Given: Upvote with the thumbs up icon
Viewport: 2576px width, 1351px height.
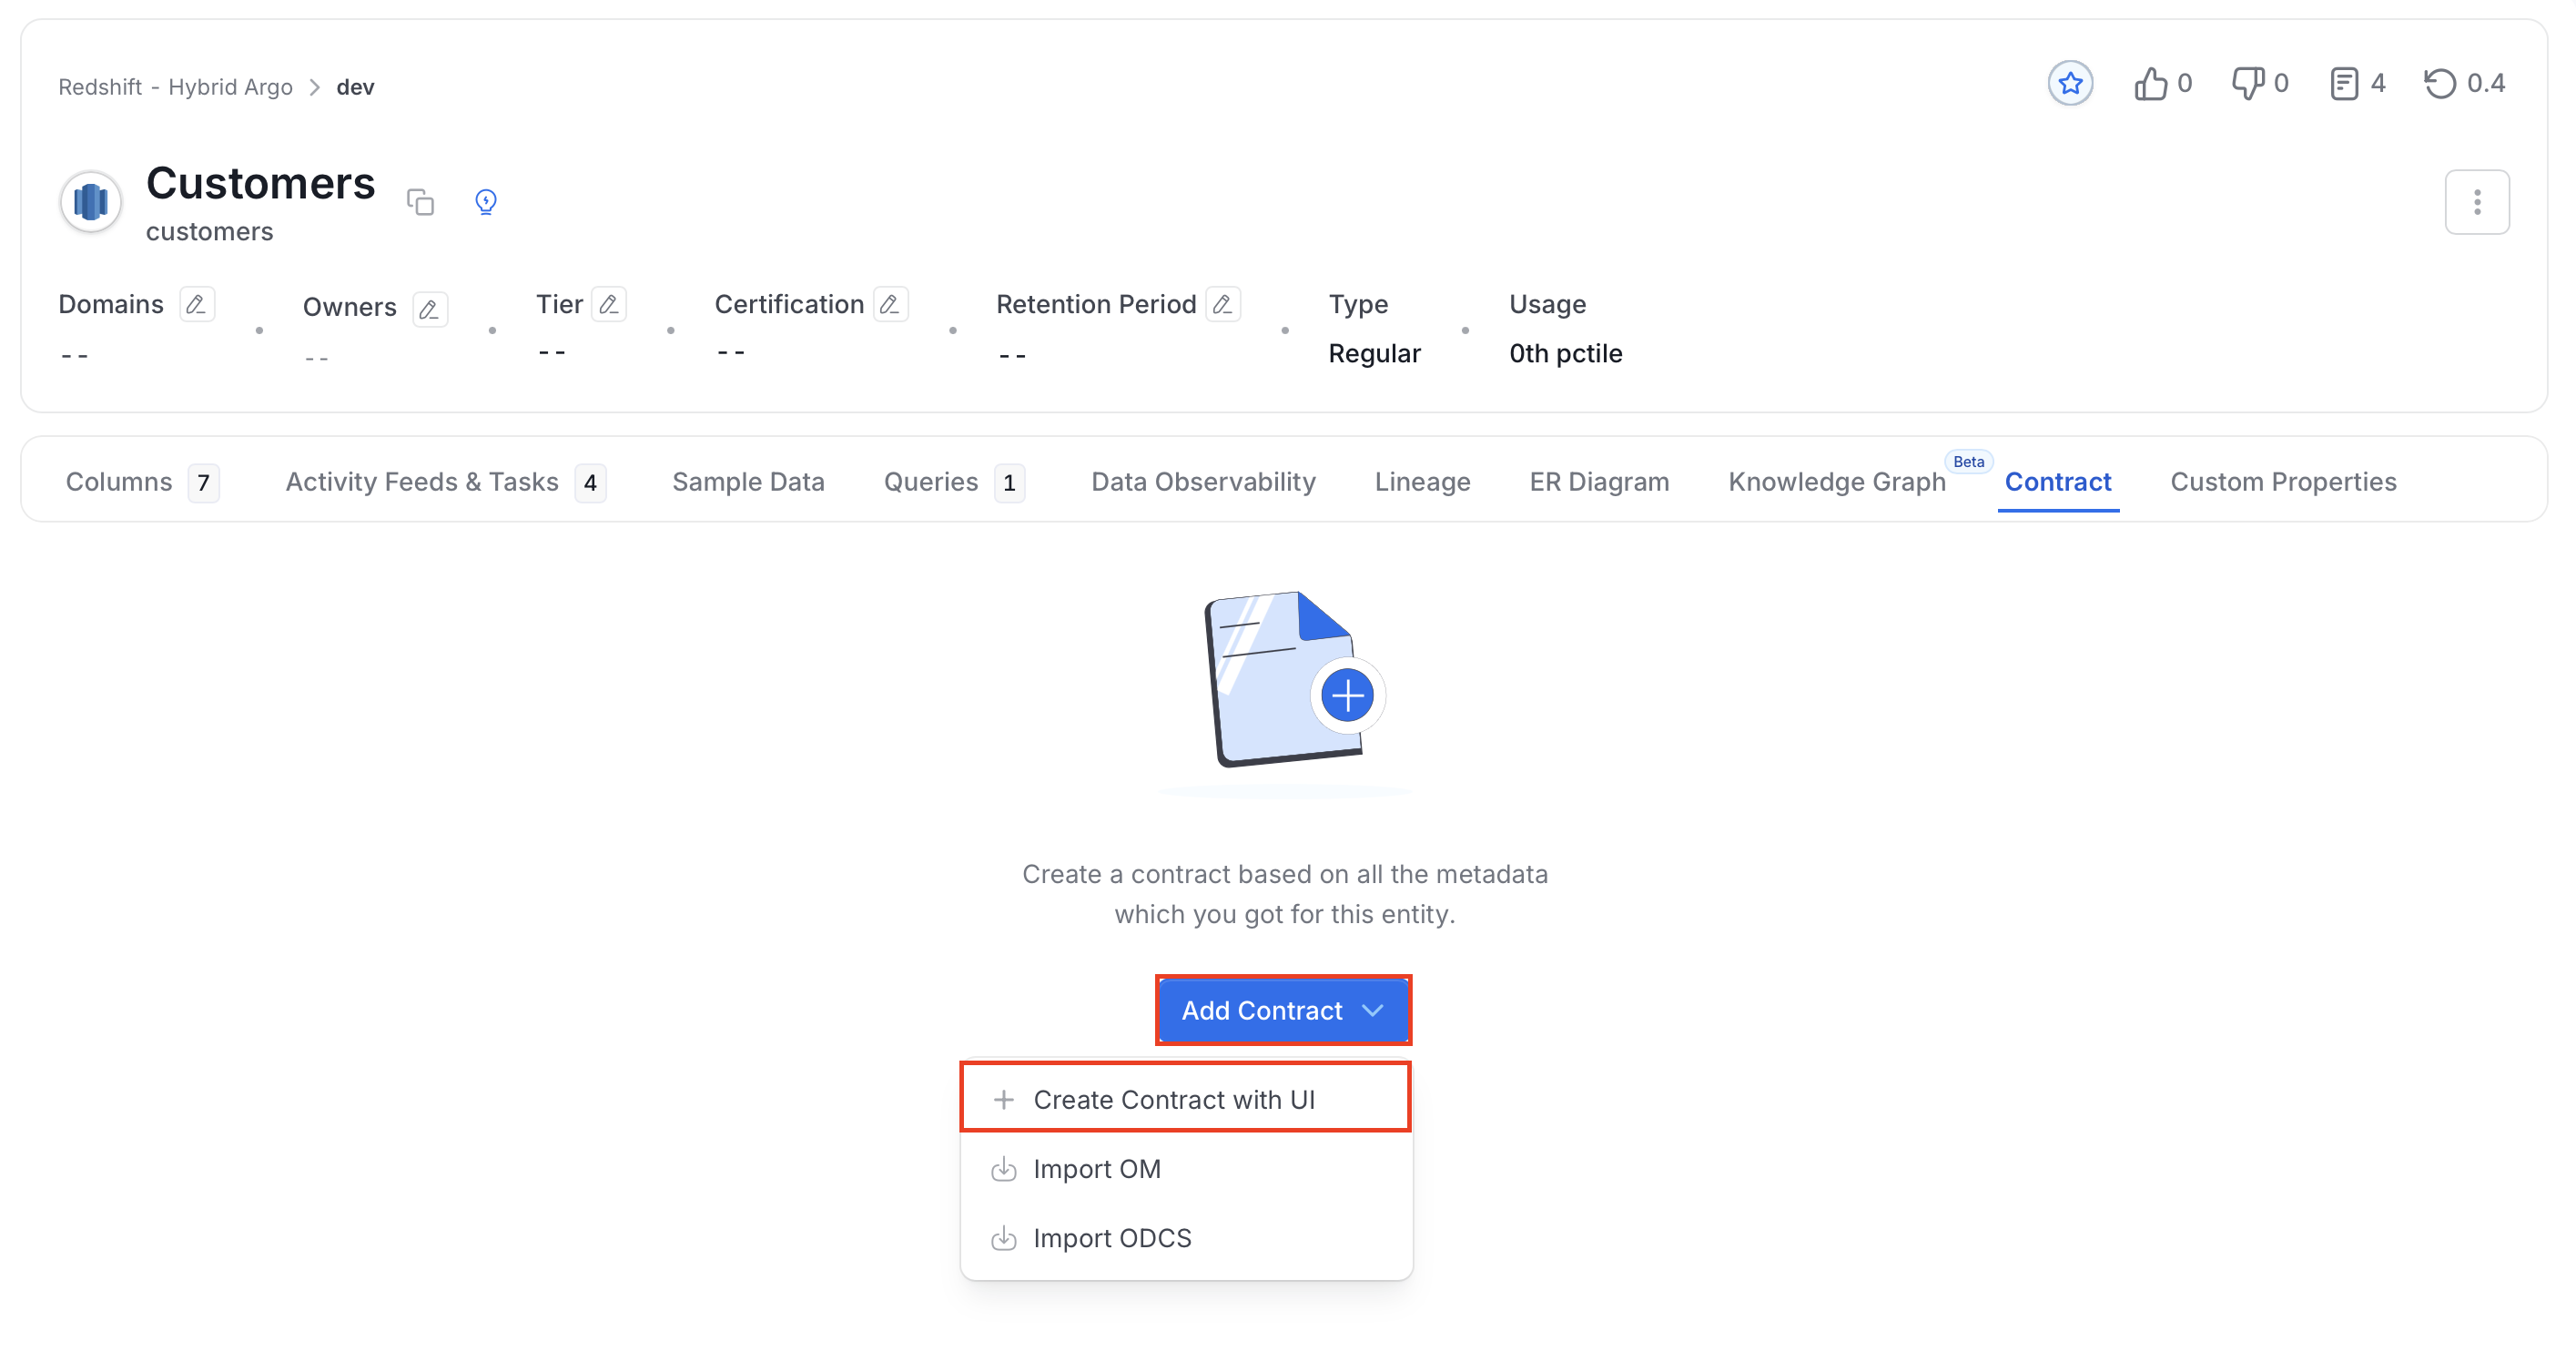Looking at the screenshot, I should (x=2150, y=83).
